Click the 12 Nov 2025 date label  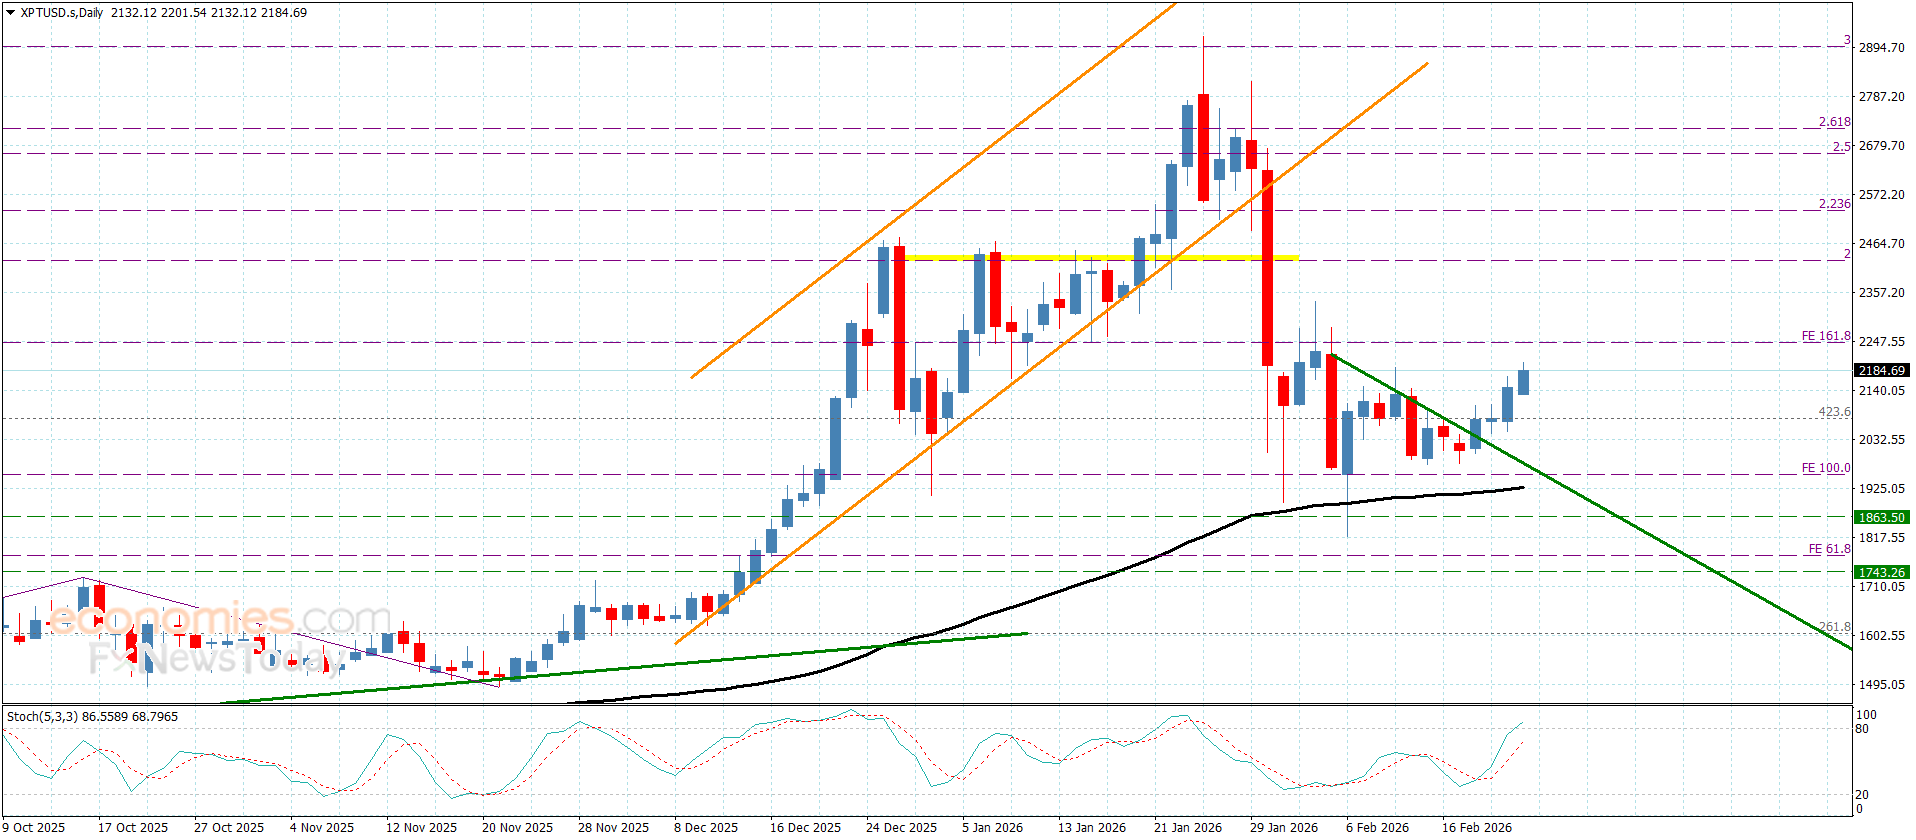(x=421, y=827)
